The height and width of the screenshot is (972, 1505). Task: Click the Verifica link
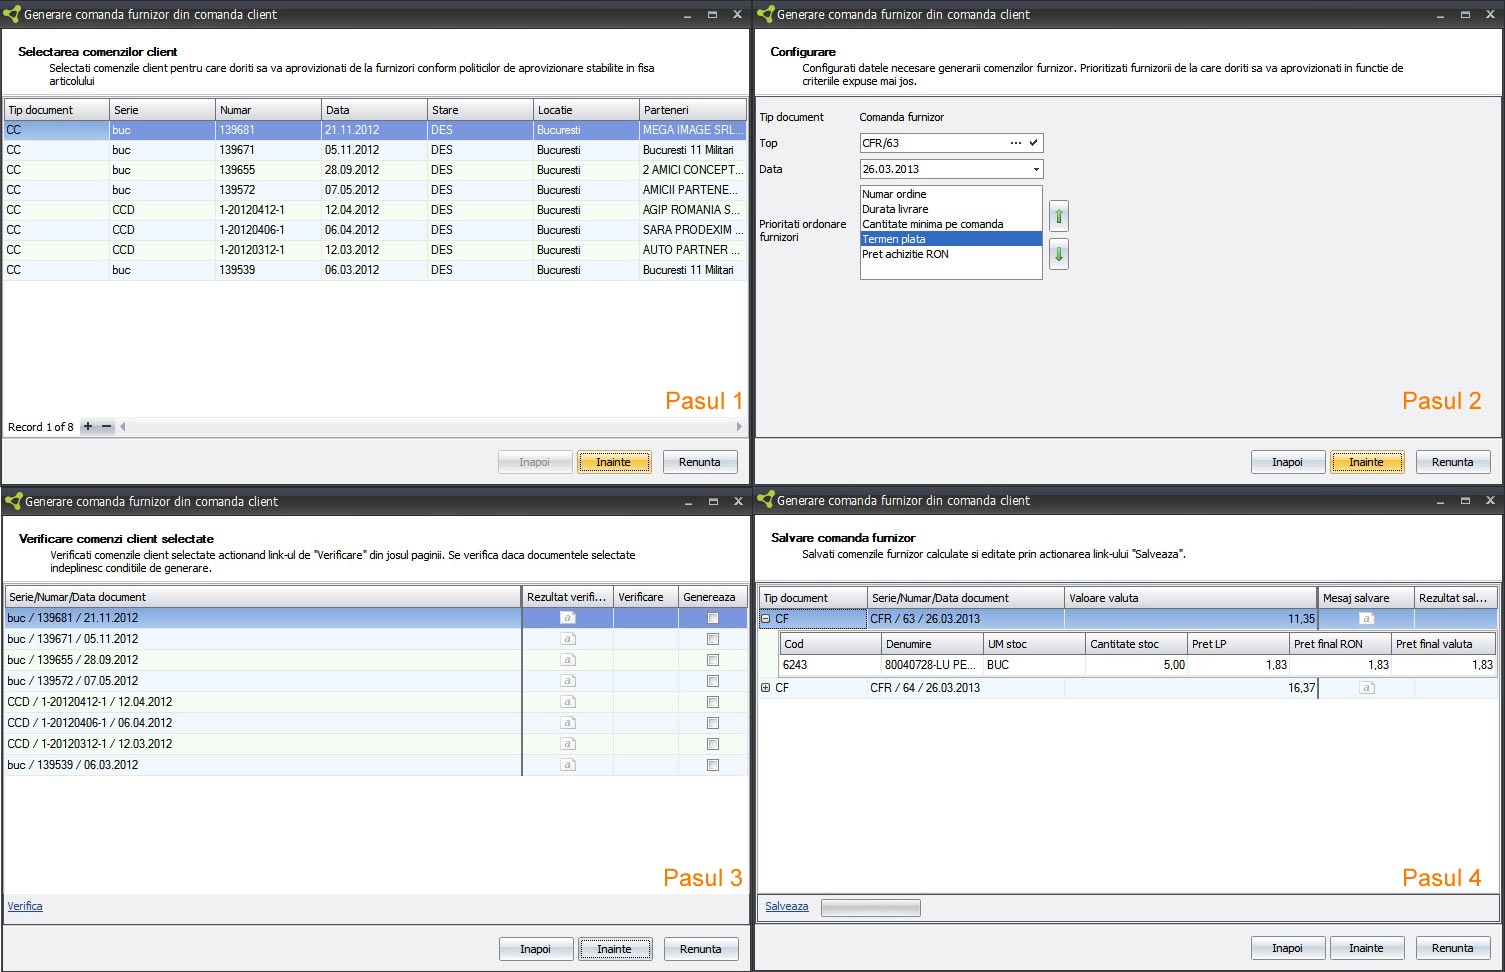coord(25,906)
